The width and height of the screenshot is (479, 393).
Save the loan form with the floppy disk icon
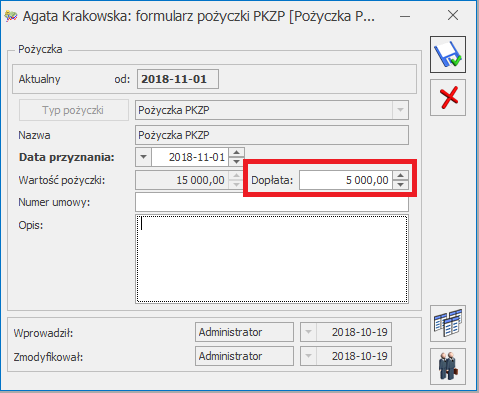coord(448,54)
